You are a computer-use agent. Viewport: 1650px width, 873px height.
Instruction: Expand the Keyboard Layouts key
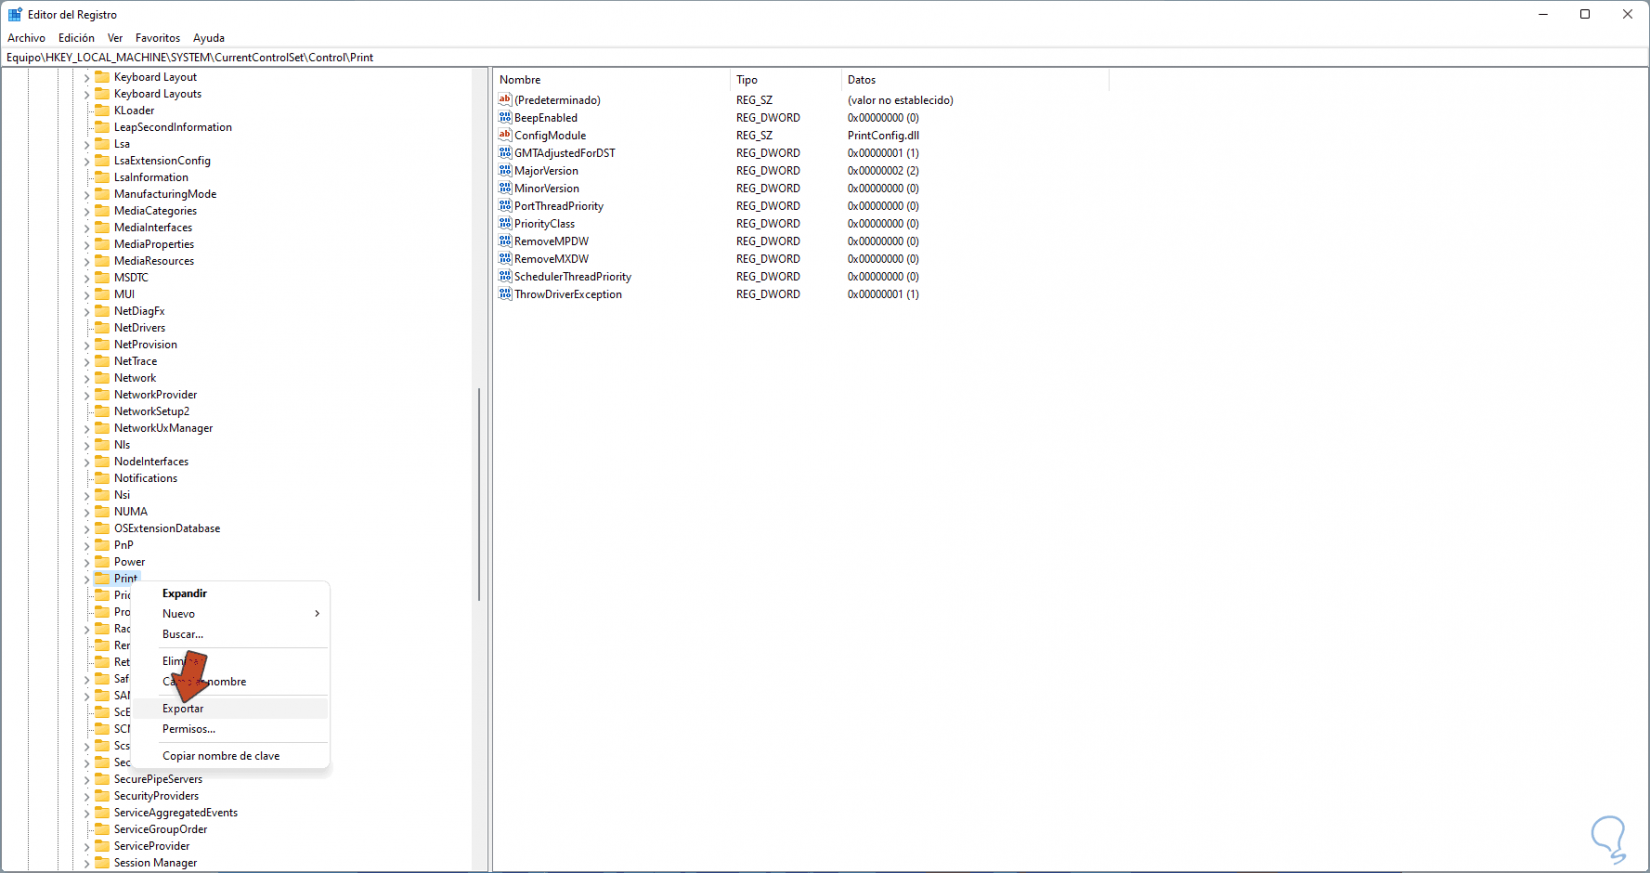click(x=87, y=95)
